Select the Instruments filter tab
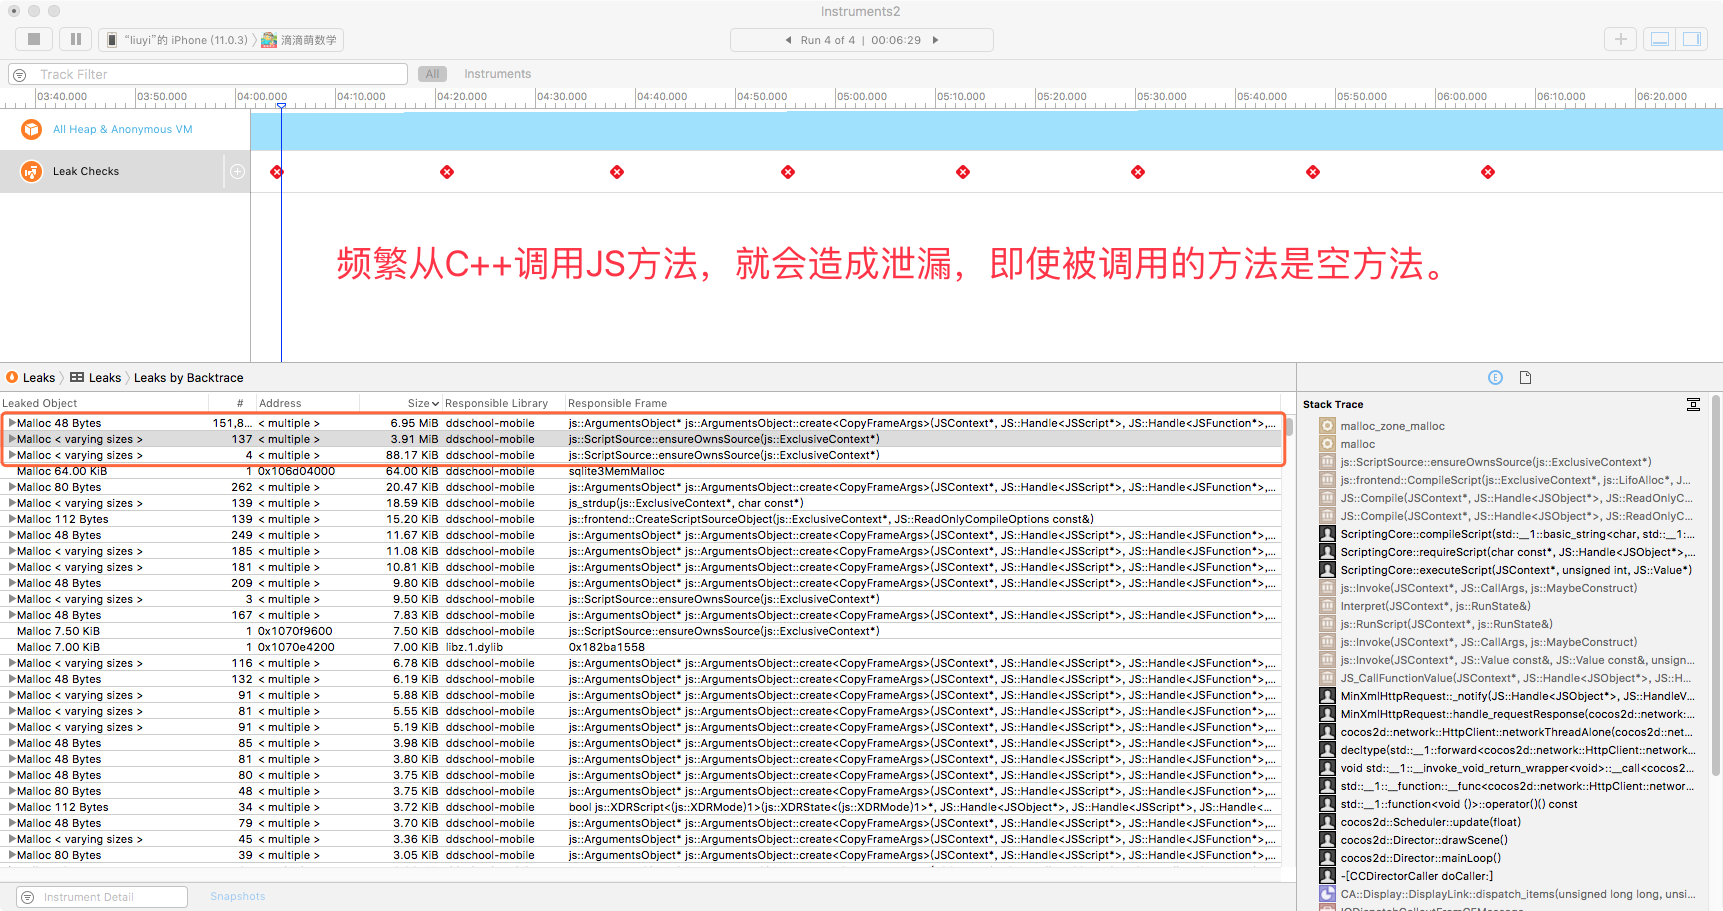 coord(497,74)
